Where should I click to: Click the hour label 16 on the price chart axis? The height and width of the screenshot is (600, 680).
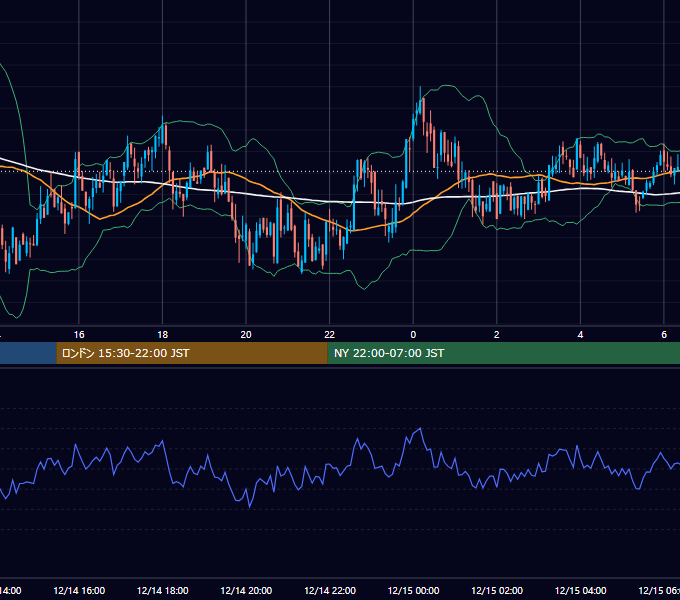pos(79,335)
